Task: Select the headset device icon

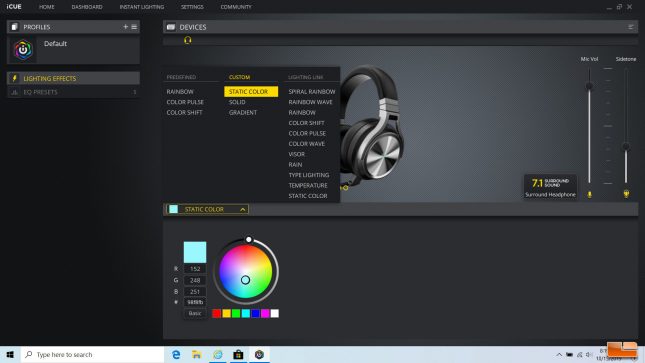Action: [x=188, y=40]
